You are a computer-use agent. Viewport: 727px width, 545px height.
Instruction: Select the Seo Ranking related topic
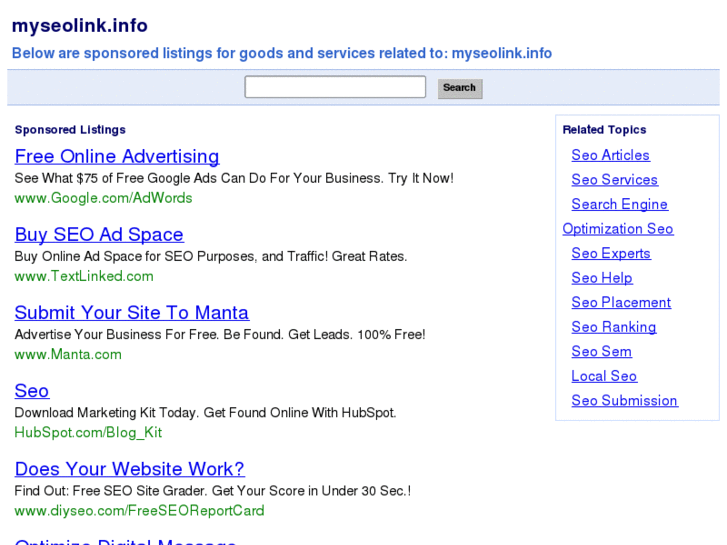[614, 327]
